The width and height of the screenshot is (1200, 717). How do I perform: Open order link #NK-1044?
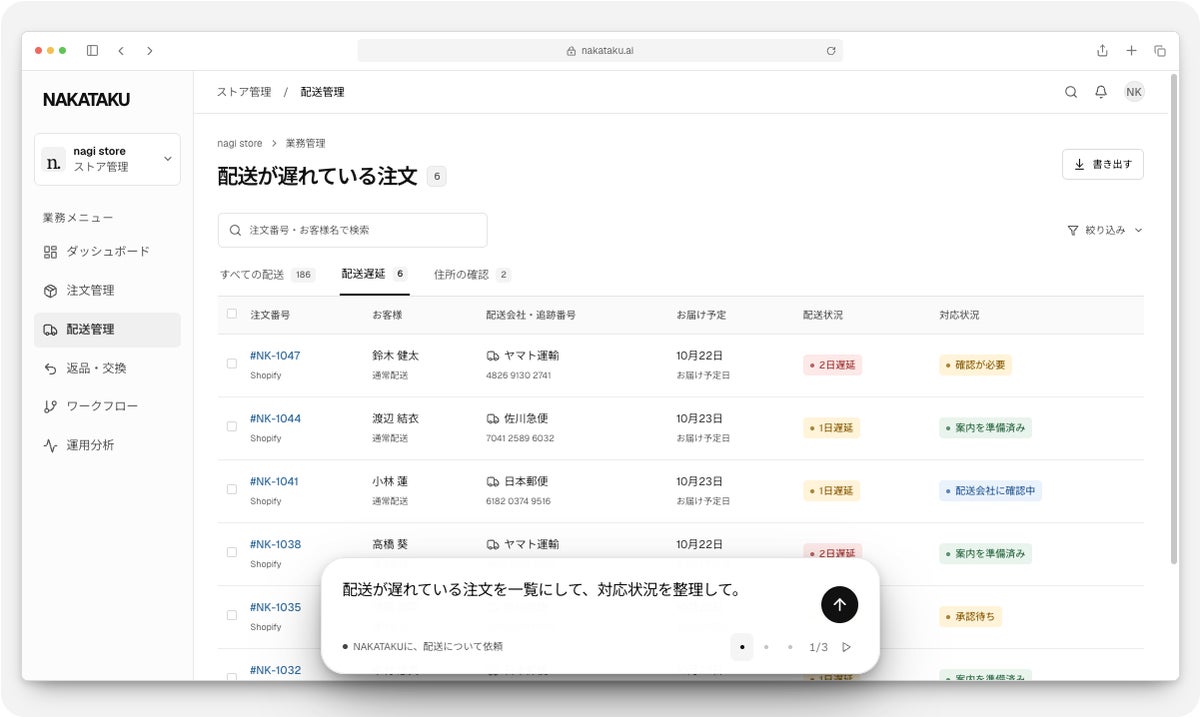pos(275,419)
